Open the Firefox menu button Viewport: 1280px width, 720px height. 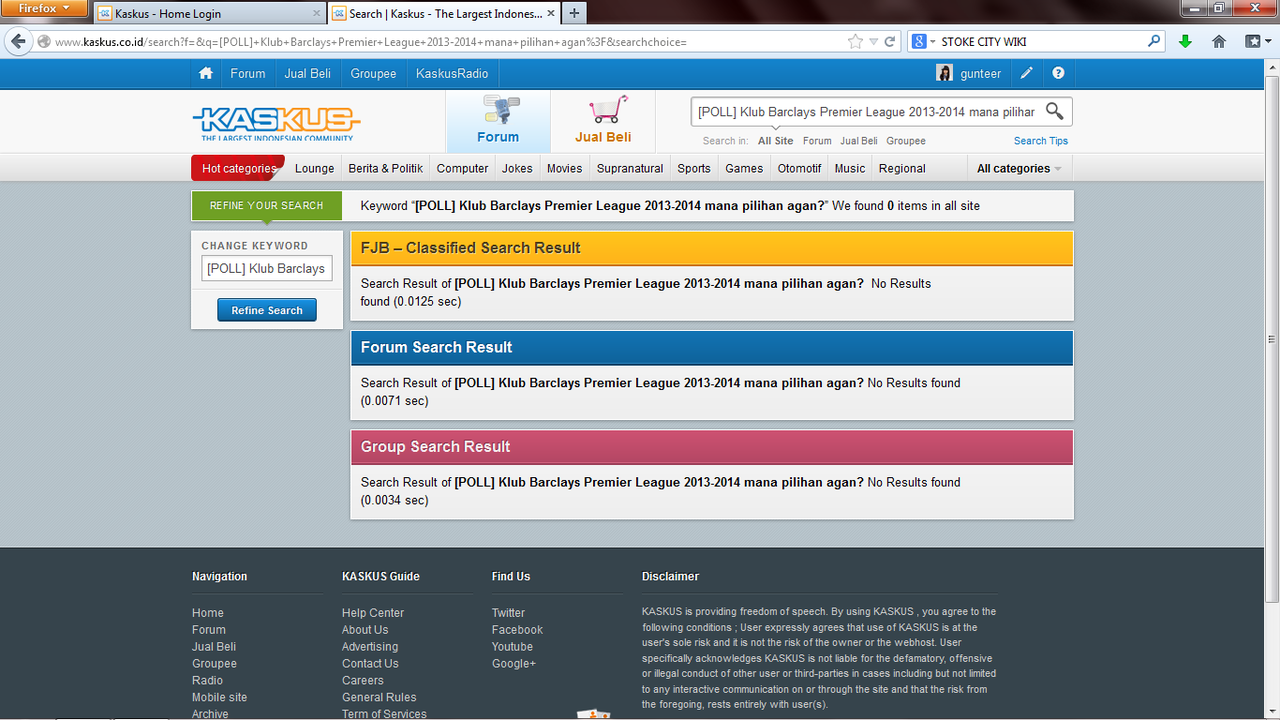point(44,9)
